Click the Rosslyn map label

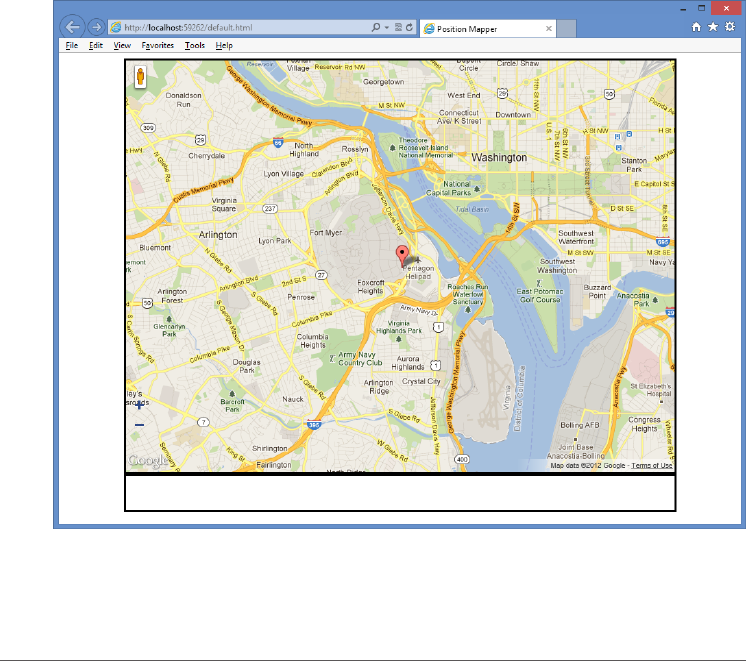355,149
